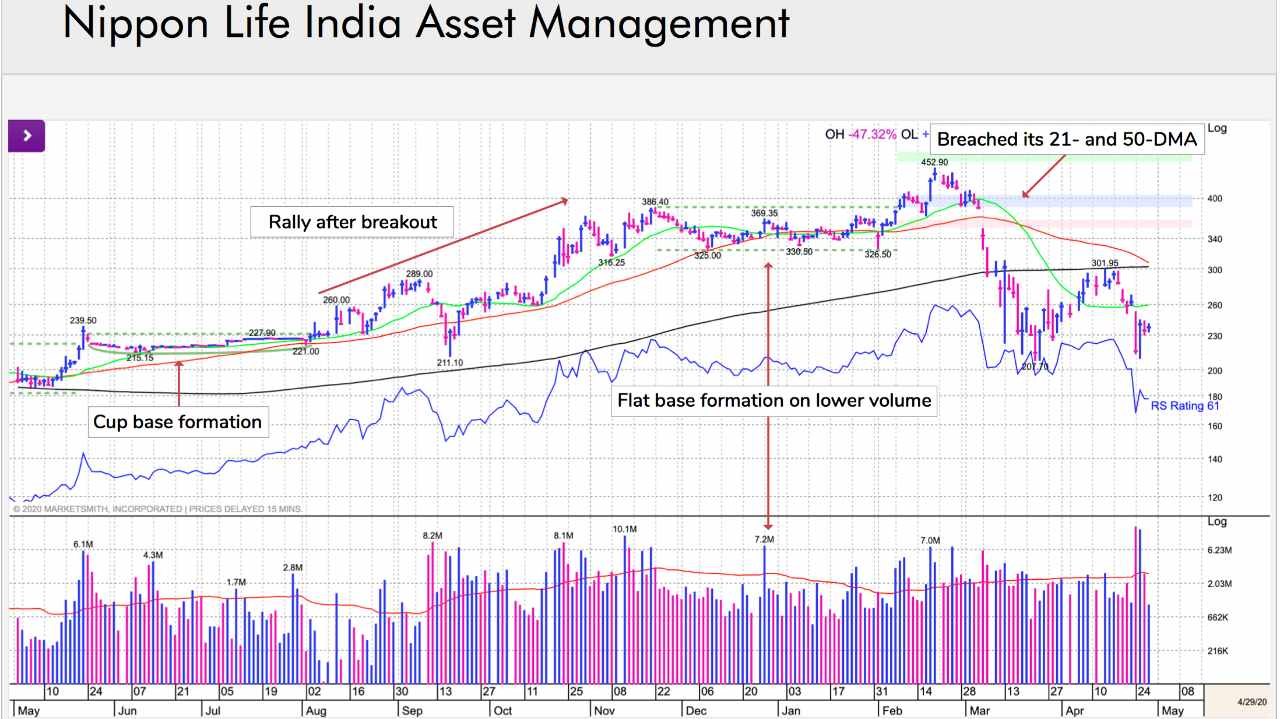
Task: Click the 7.0M volume label
Action: click(930, 540)
